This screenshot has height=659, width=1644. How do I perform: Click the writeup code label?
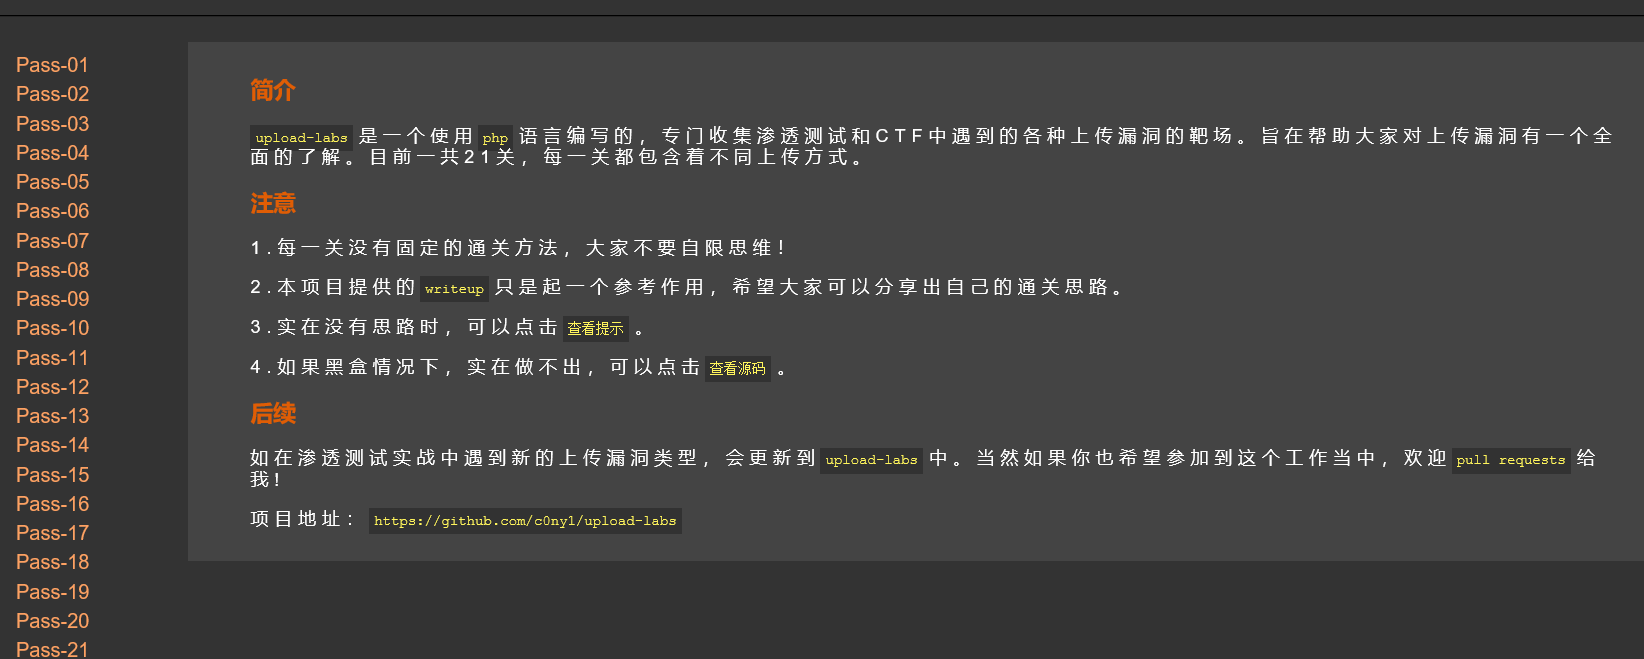tap(454, 289)
